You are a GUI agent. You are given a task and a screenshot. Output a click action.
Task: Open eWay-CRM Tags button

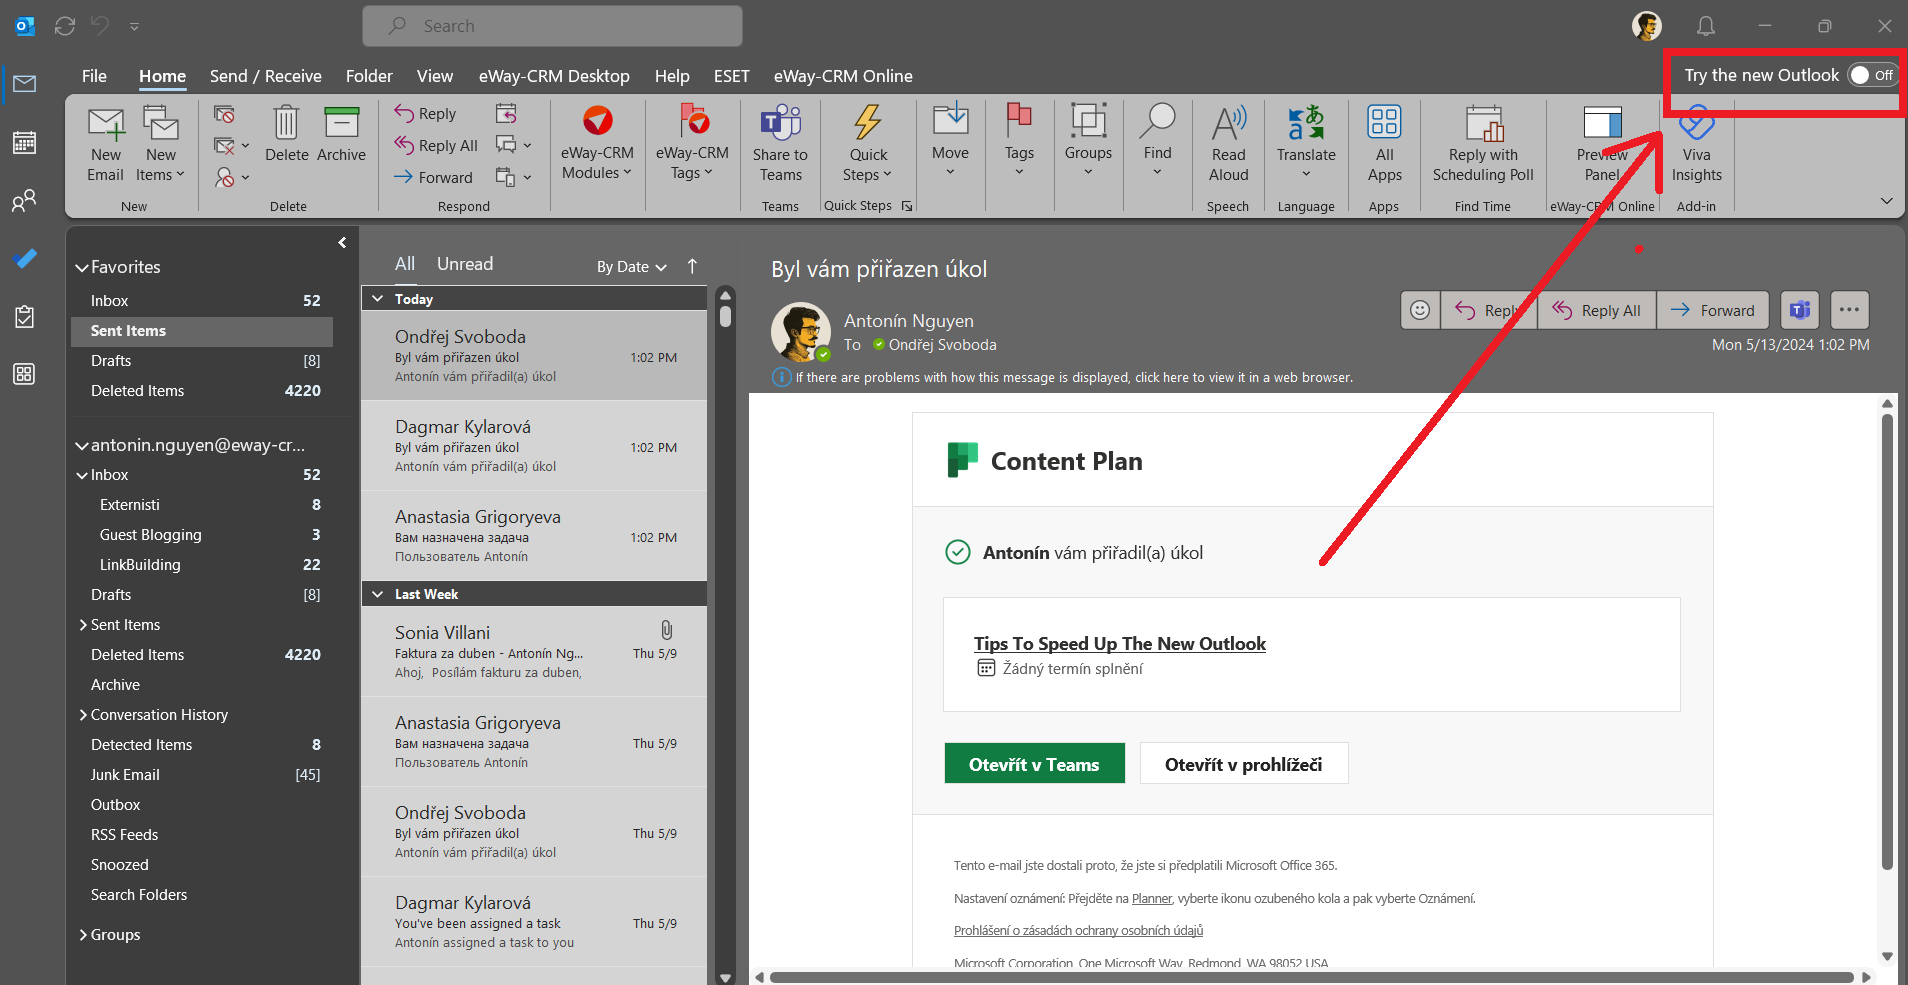coord(692,143)
